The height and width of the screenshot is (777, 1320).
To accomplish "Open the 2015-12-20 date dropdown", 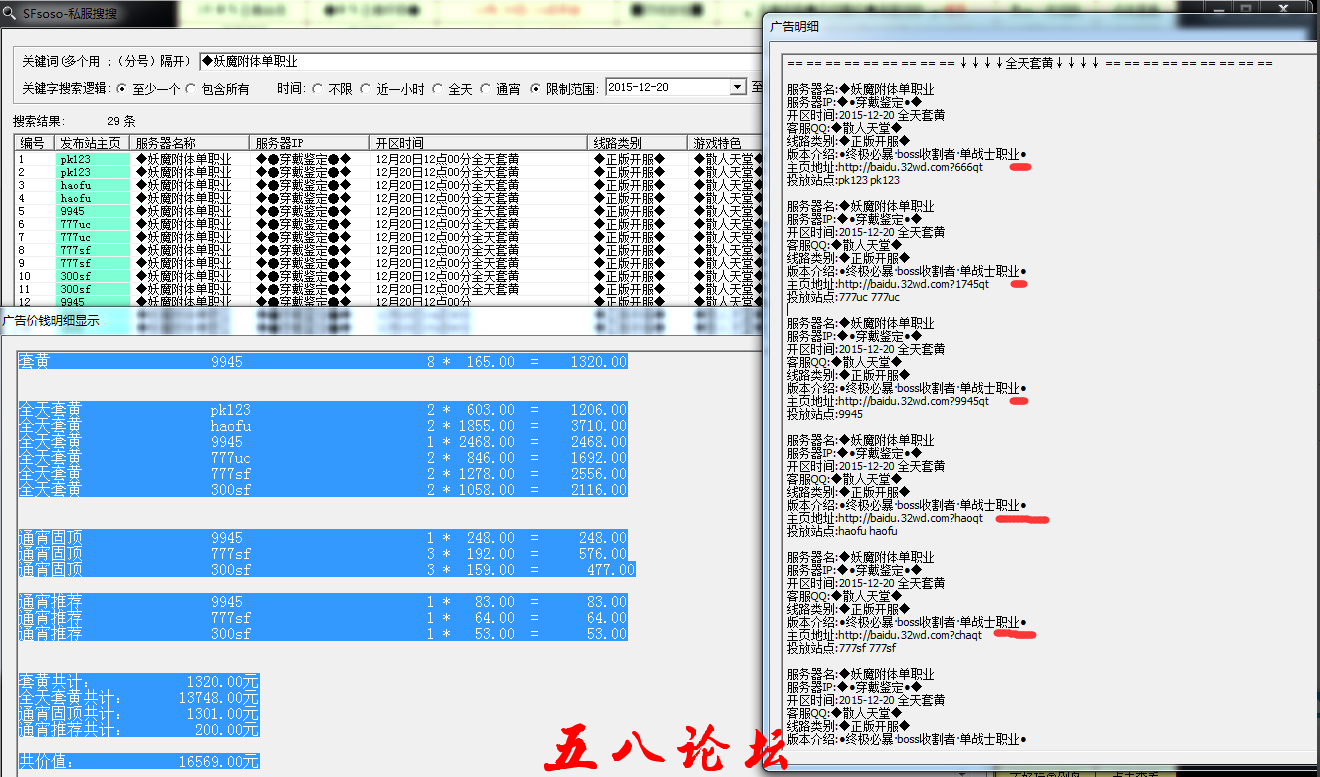I will [x=738, y=88].
